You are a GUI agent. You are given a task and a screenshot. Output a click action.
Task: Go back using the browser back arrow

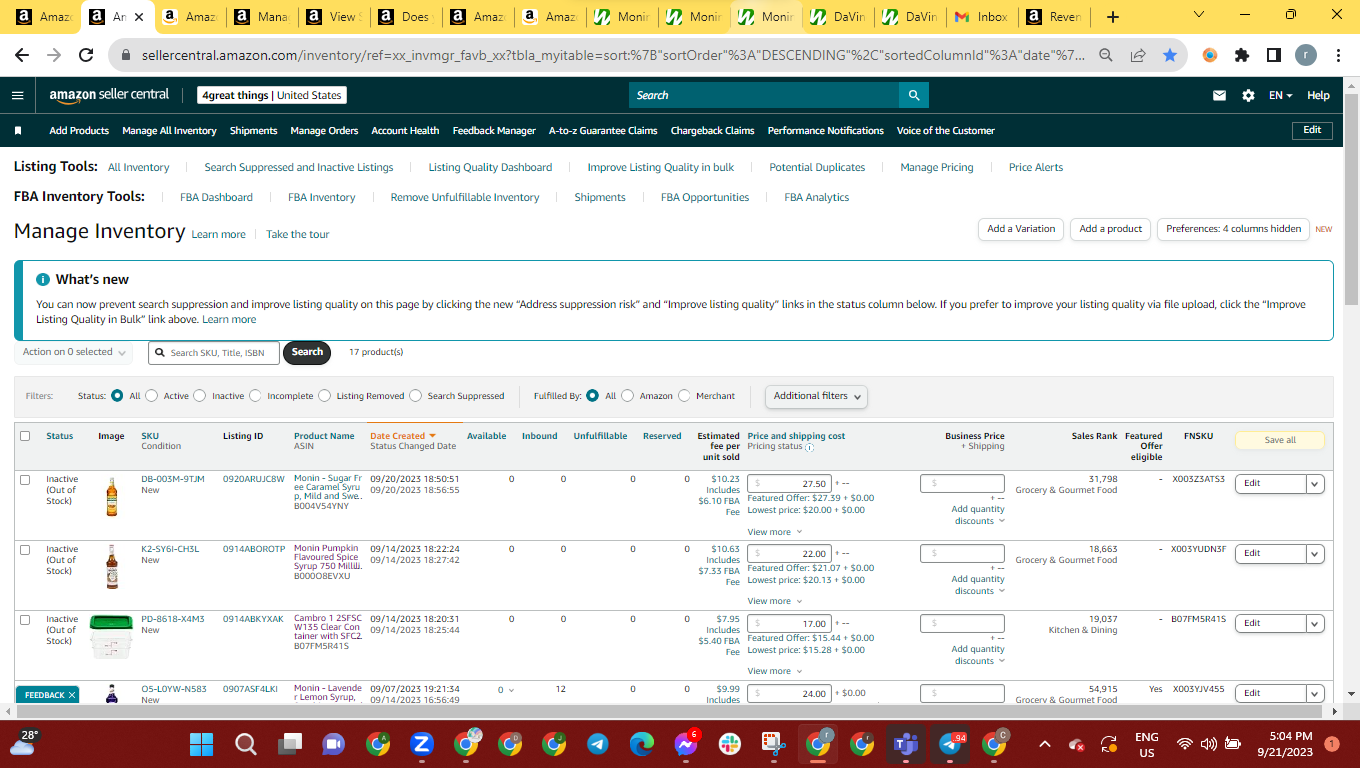tap(22, 55)
